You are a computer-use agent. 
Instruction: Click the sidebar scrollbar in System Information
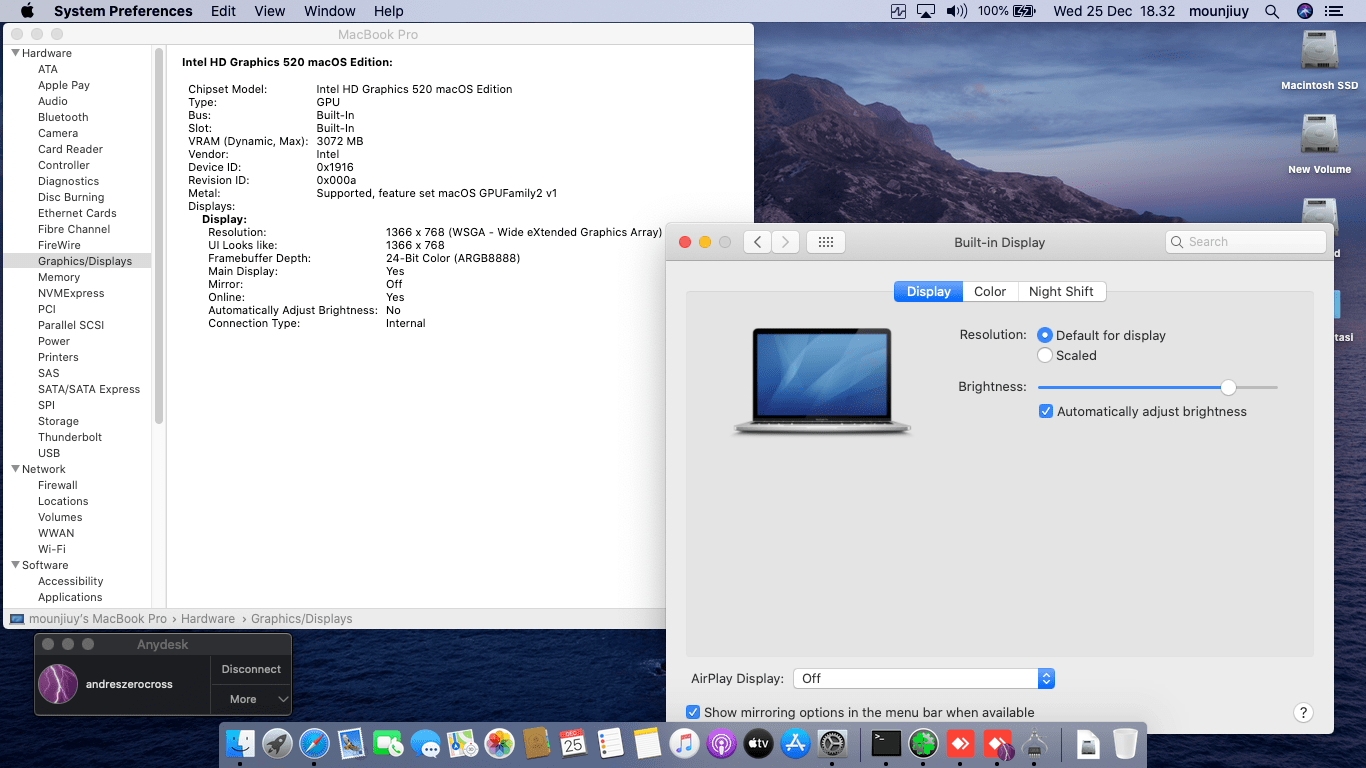(158, 237)
